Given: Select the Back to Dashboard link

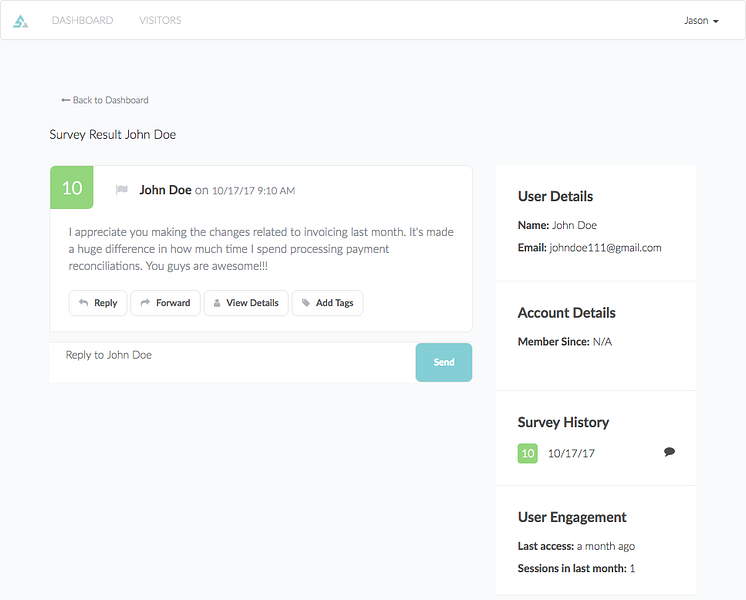Looking at the screenshot, I should [x=105, y=100].
